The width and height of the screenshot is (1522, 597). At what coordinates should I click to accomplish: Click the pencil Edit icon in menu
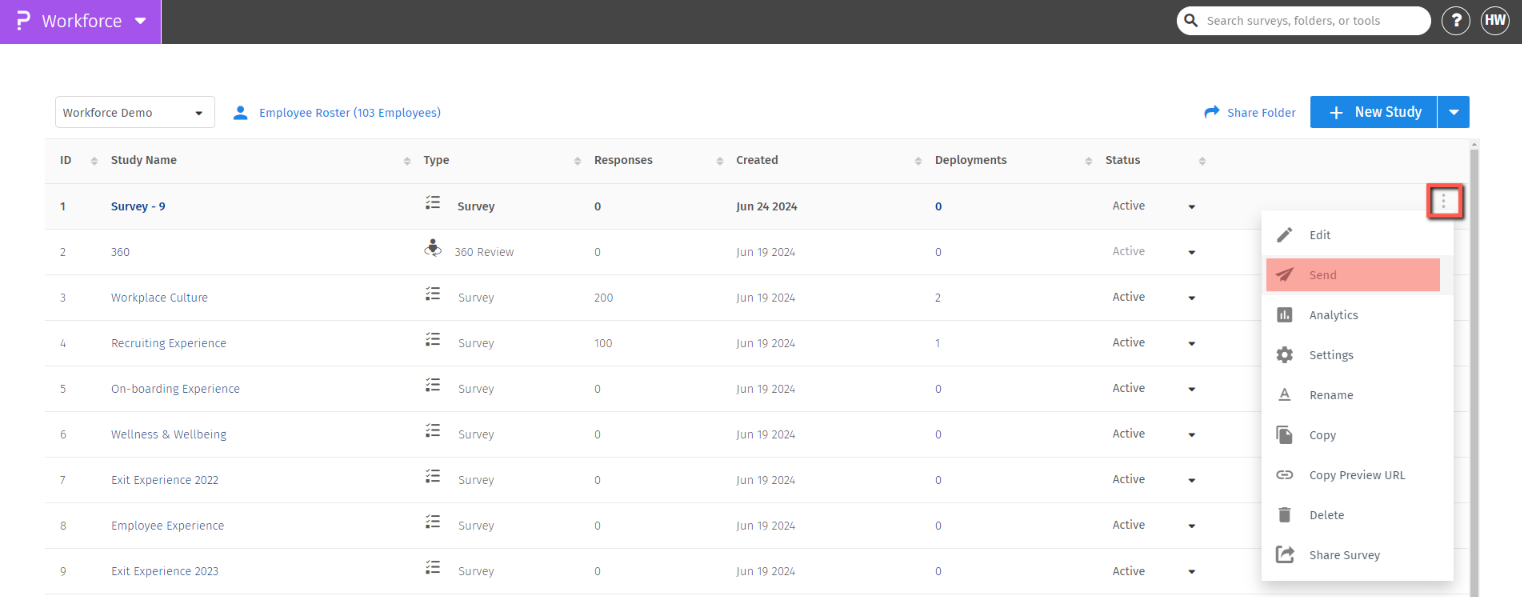[x=1285, y=235]
